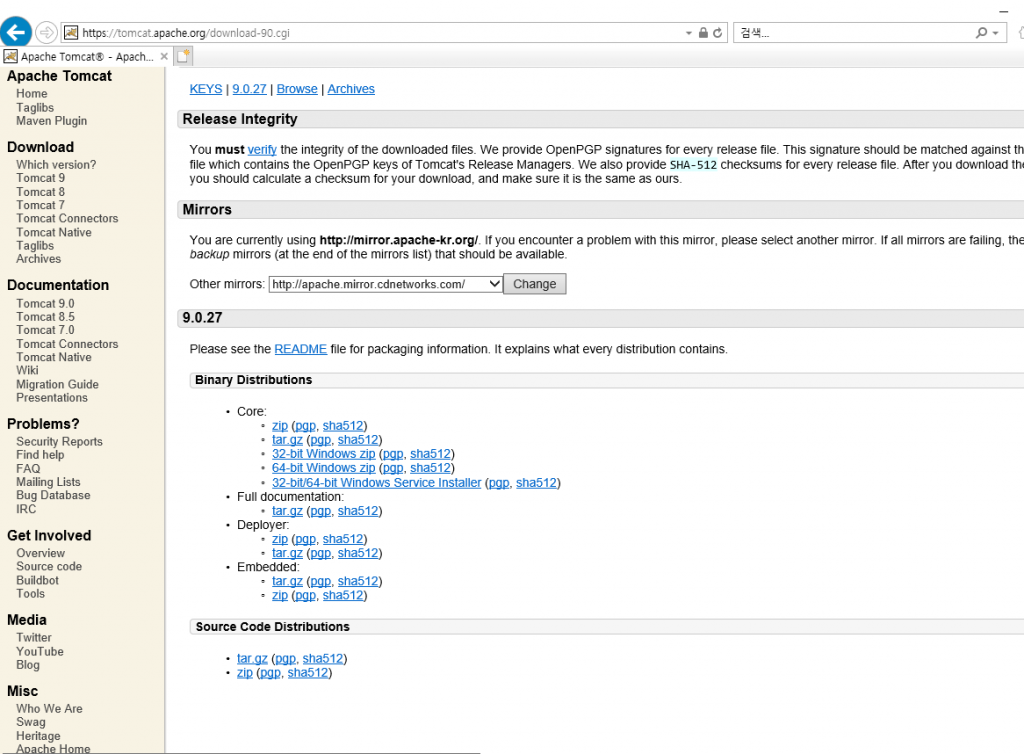The image size is (1024, 754).
Task: Open the address bar history dropdown arrow
Action: pos(688,33)
